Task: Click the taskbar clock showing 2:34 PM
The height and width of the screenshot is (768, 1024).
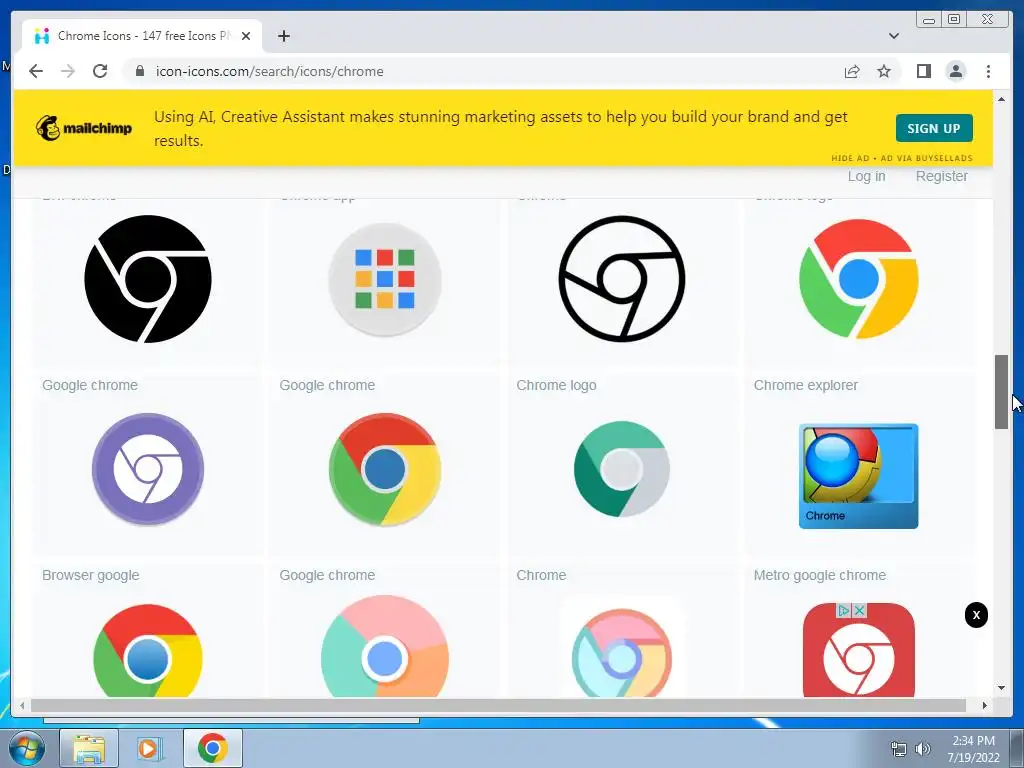Action: coord(973,748)
